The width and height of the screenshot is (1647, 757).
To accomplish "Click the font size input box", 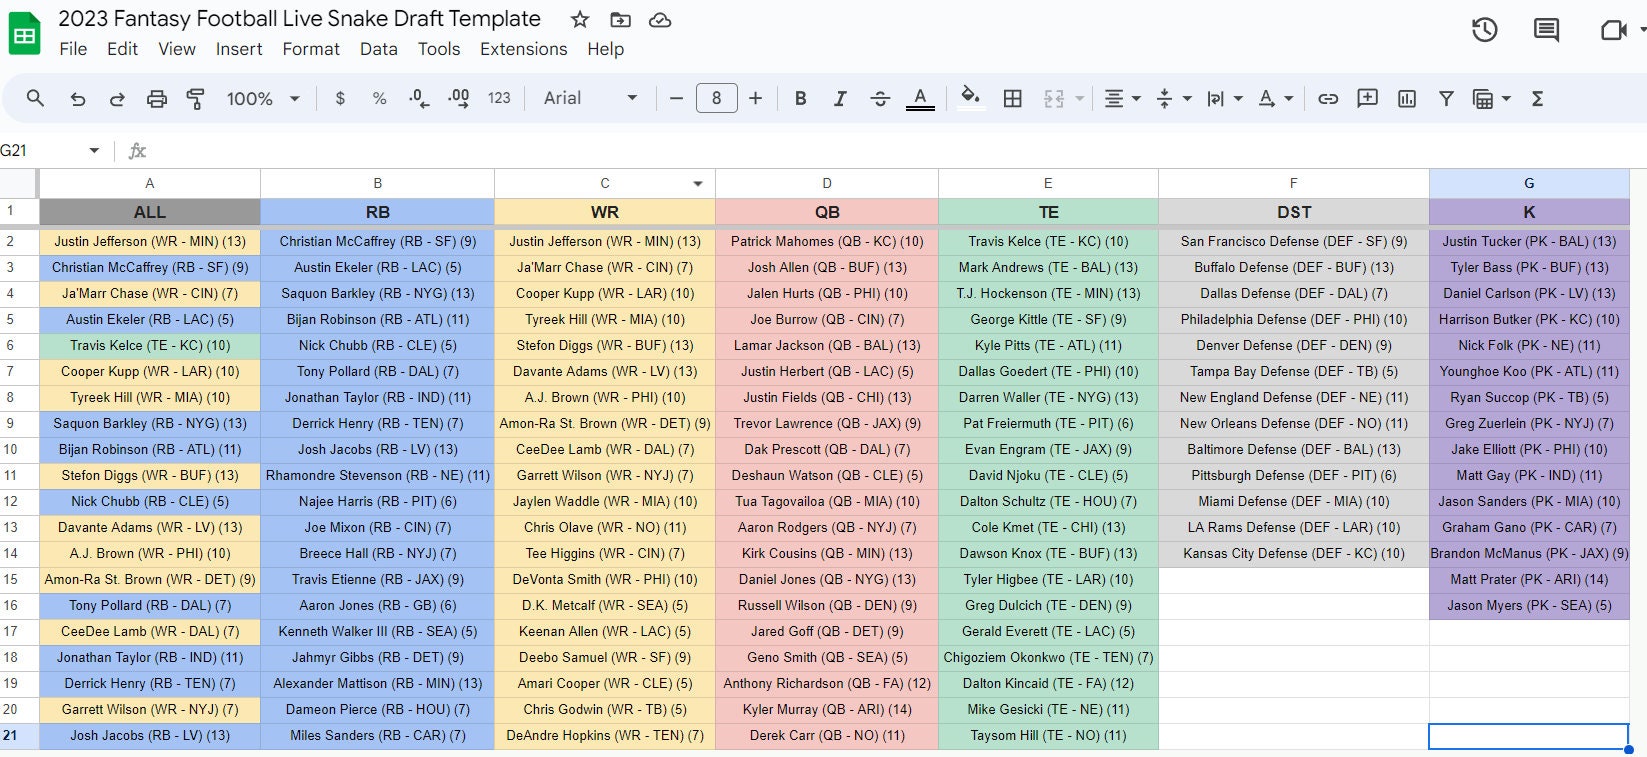I will [716, 98].
